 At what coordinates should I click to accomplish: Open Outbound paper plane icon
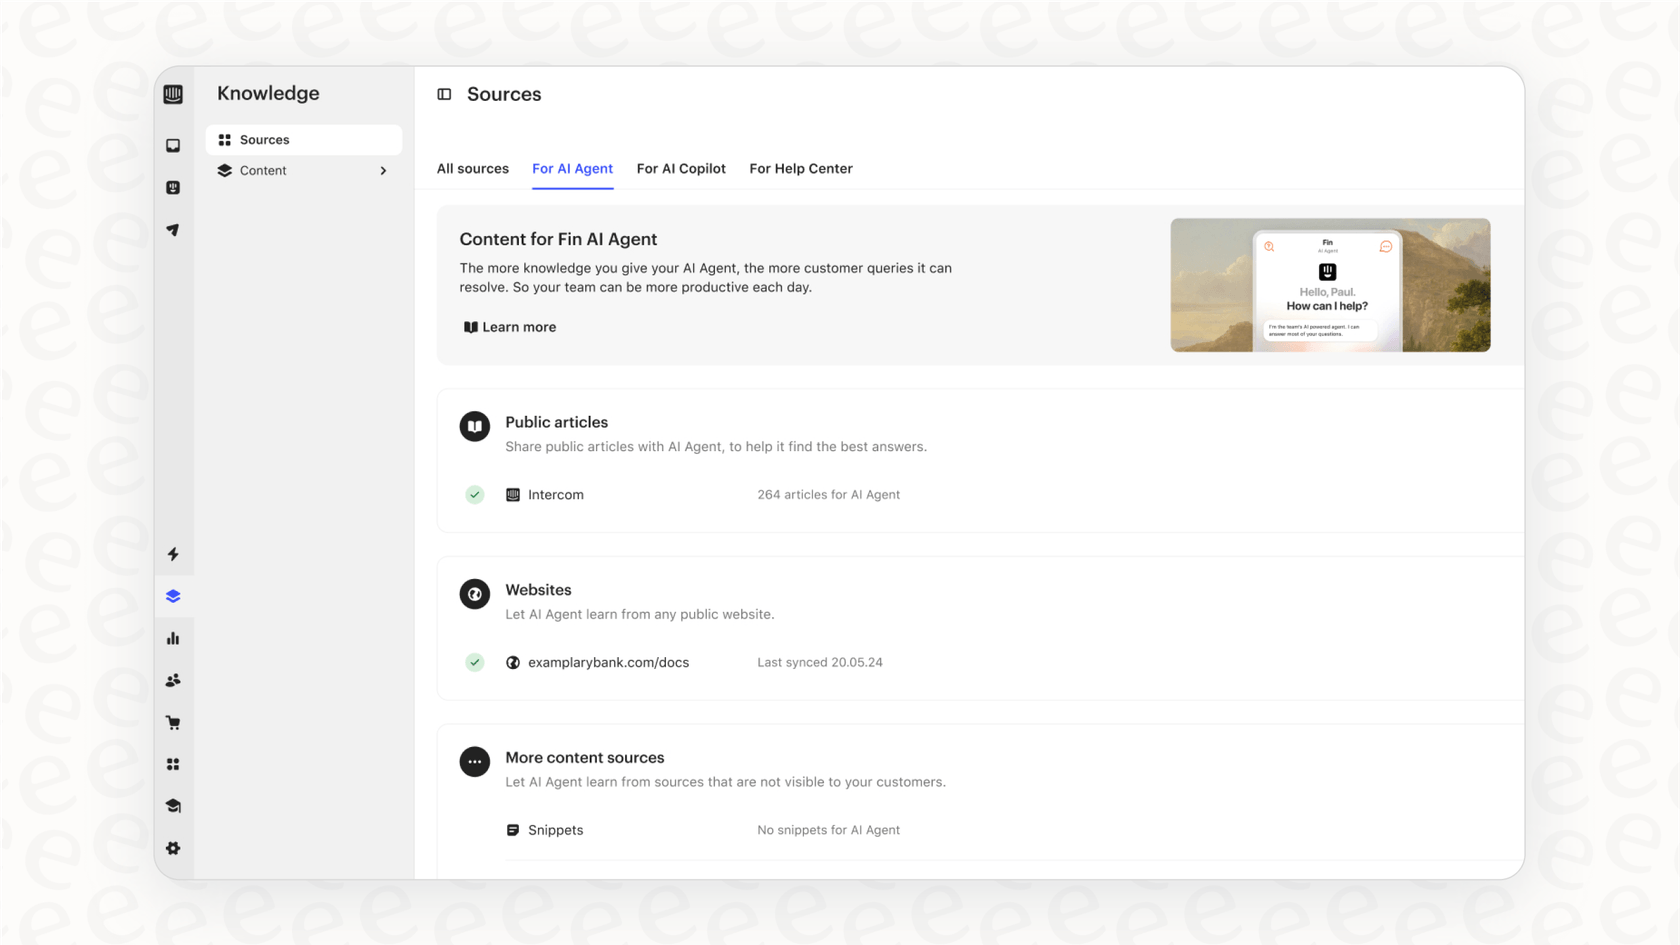pyautogui.click(x=173, y=230)
